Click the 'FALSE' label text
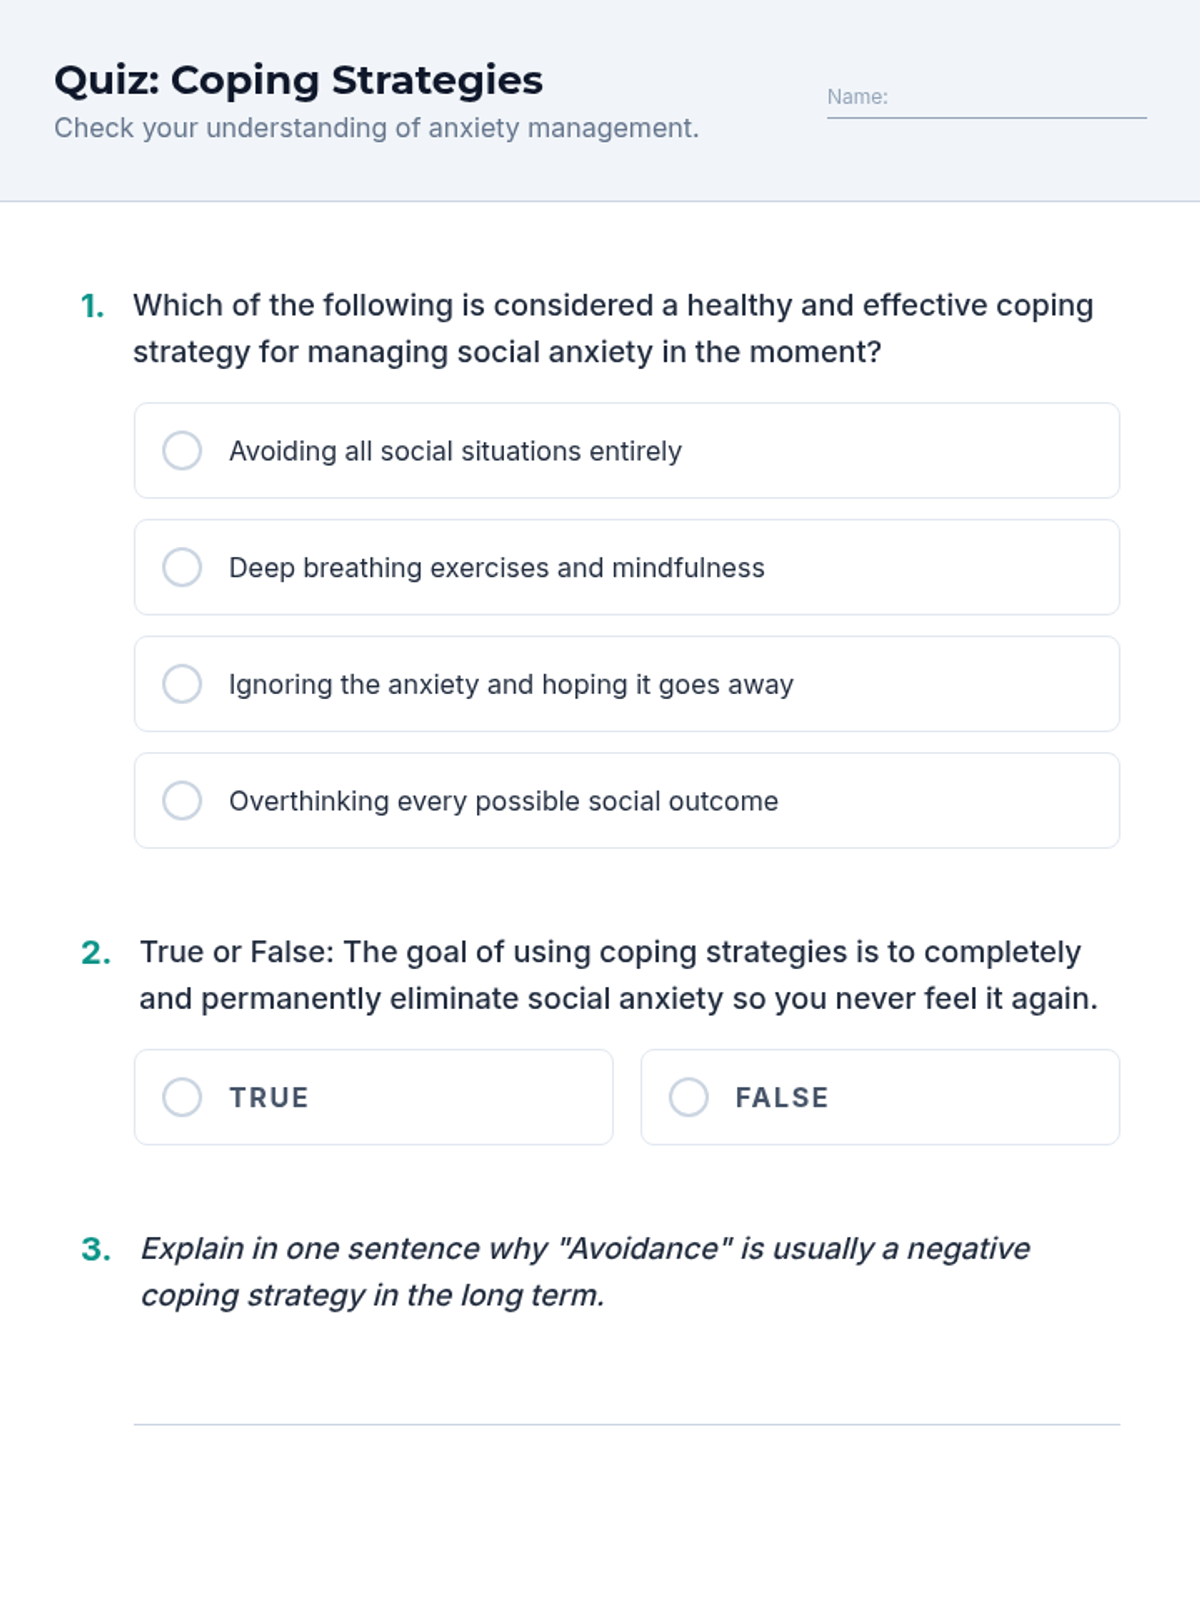The image size is (1200, 1600). (x=781, y=1098)
